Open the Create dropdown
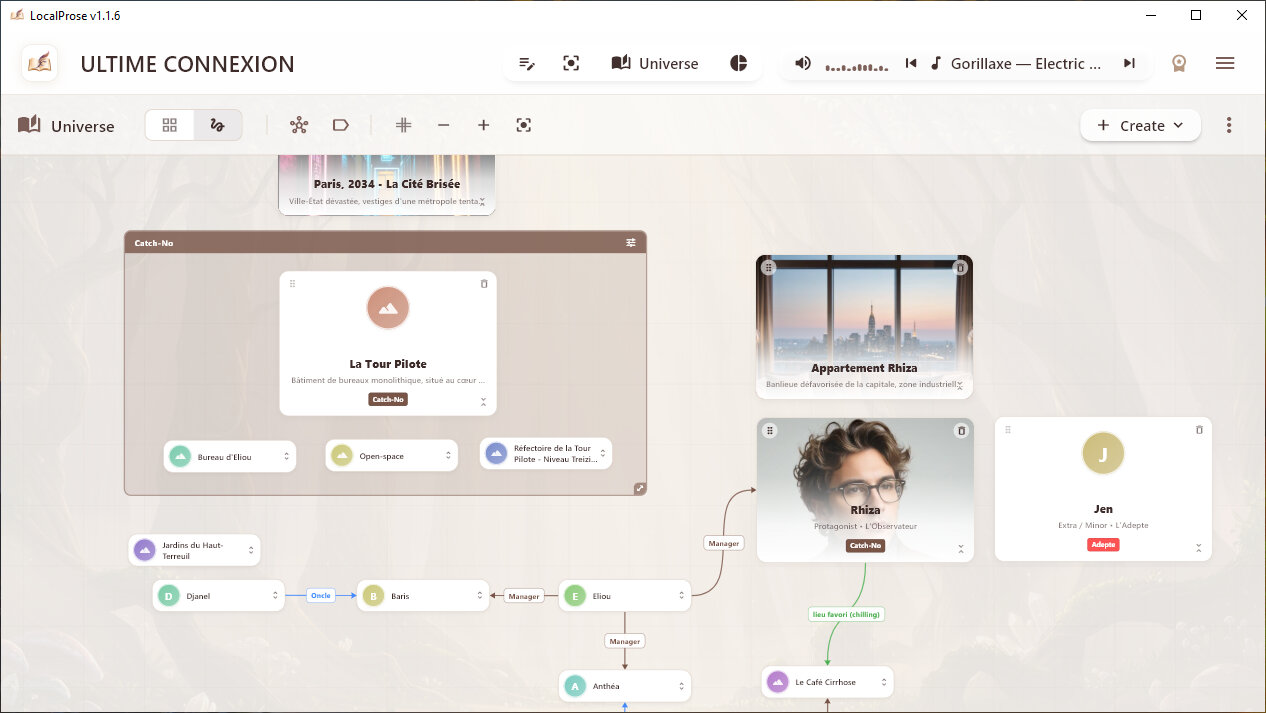The width and height of the screenshot is (1266, 713). tap(1140, 125)
